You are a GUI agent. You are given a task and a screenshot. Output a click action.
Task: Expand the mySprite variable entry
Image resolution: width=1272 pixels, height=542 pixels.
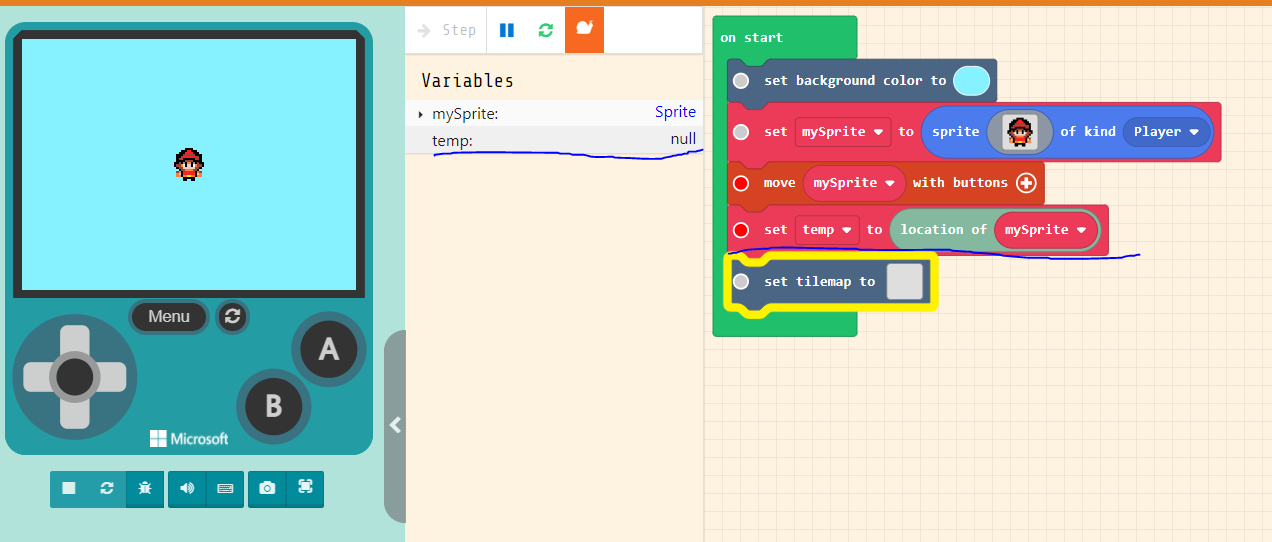click(421, 114)
